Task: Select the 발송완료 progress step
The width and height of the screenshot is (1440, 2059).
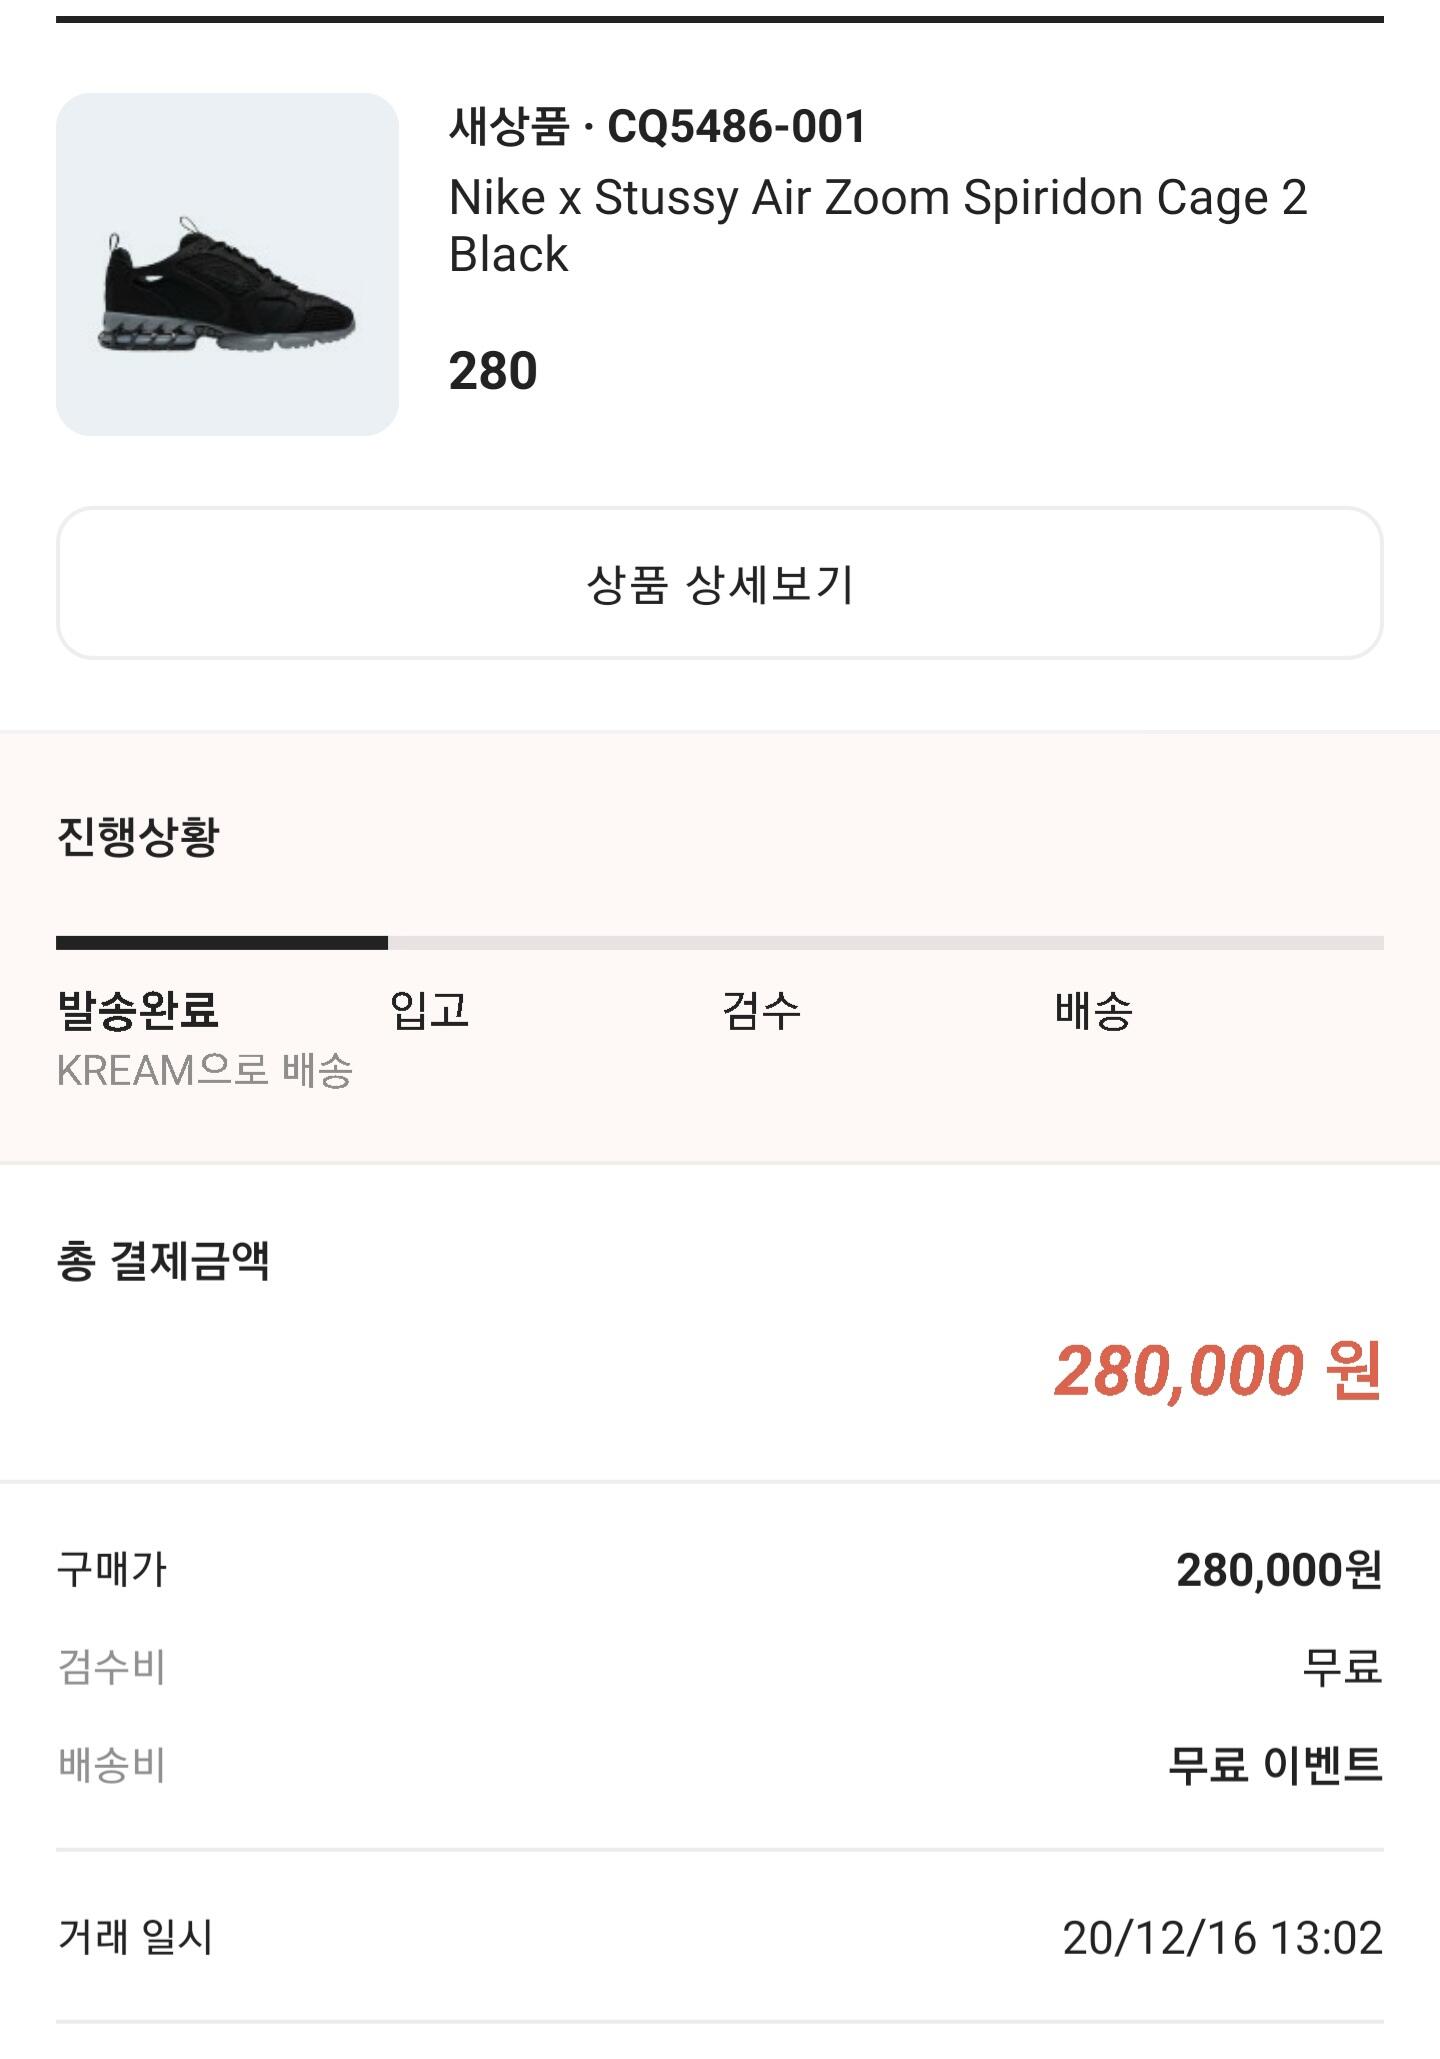Action: 138,1010
